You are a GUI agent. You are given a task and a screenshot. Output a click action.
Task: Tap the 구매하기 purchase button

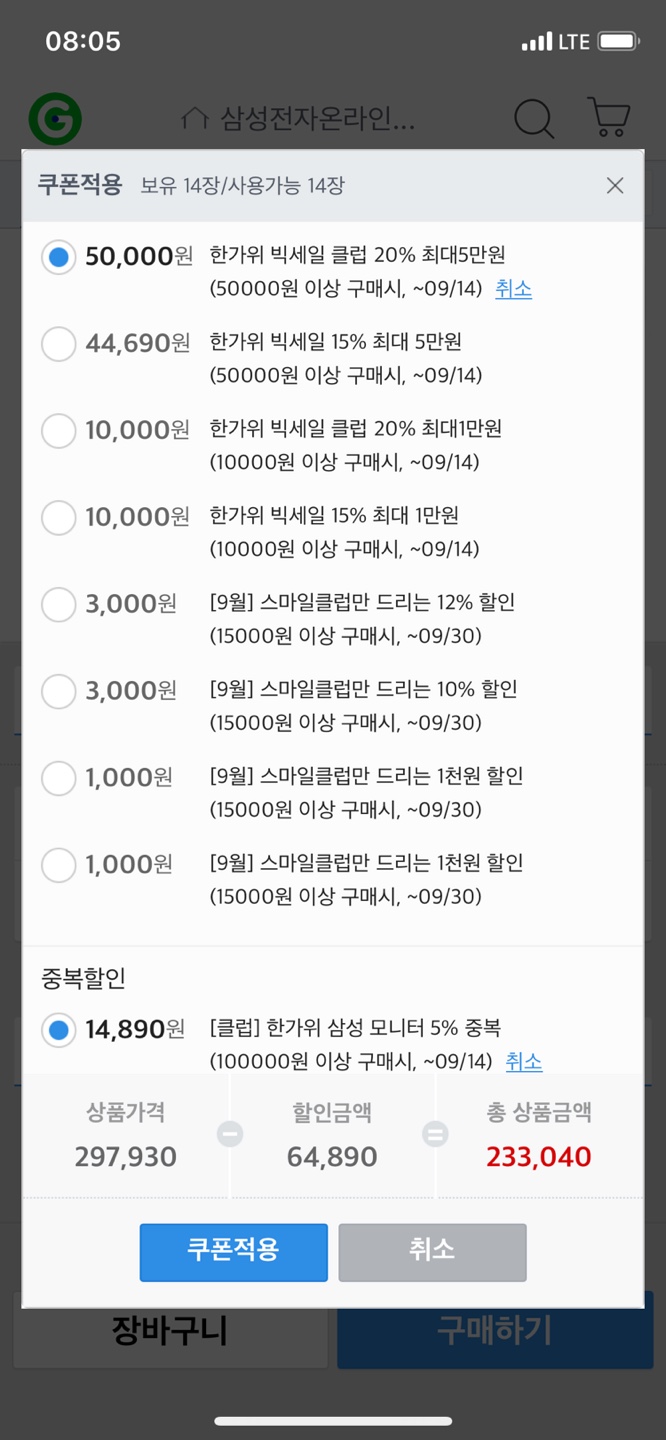(495, 1331)
